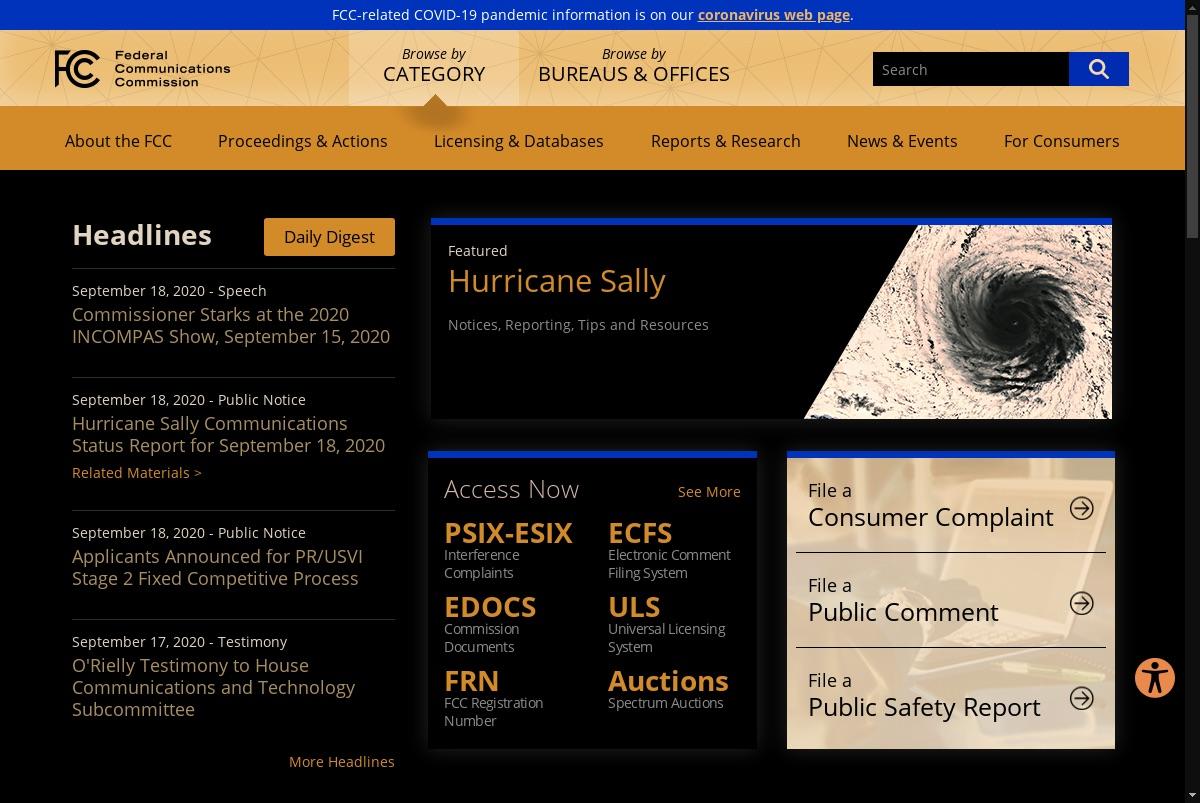Image resolution: width=1200 pixels, height=803 pixels.
Task: Open For Consumers menu
Action: tap(1062, 141)
